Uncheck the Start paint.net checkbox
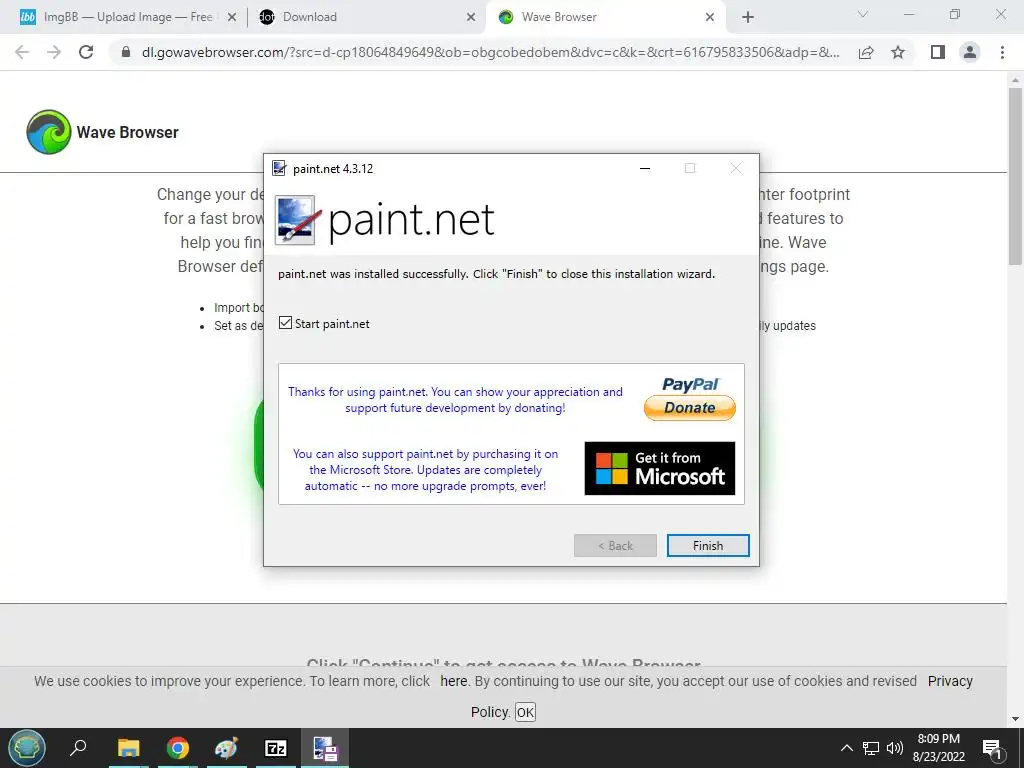1024x768 pixels. (x=285, y=323)
